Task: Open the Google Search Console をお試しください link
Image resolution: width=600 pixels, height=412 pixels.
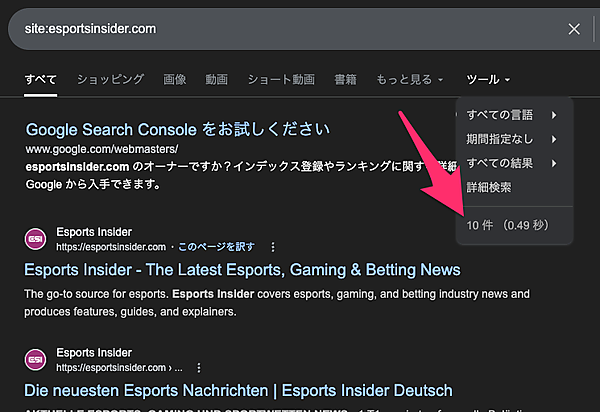Action: point(178,130)
